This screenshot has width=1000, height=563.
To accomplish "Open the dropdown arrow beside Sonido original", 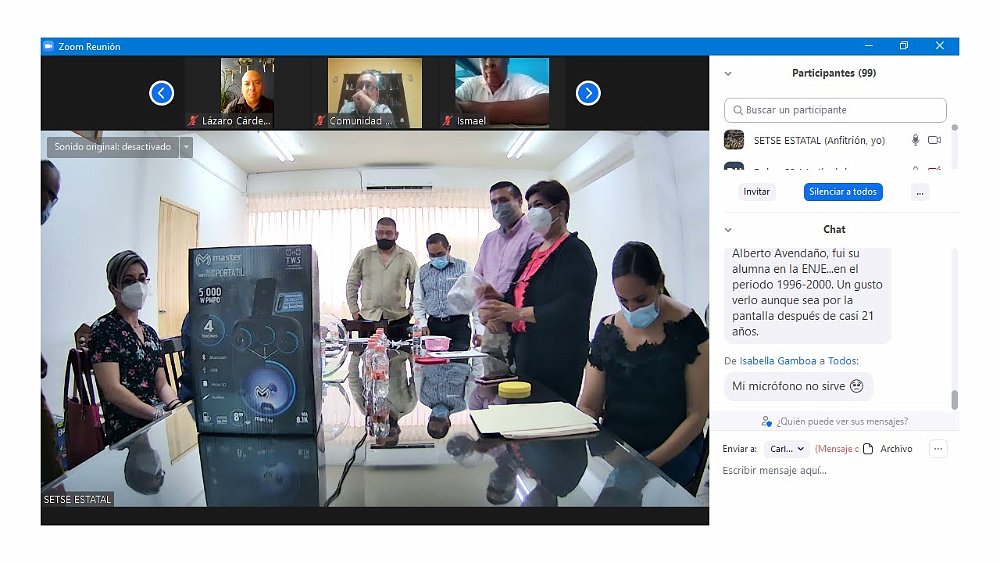I will point(185,147).
